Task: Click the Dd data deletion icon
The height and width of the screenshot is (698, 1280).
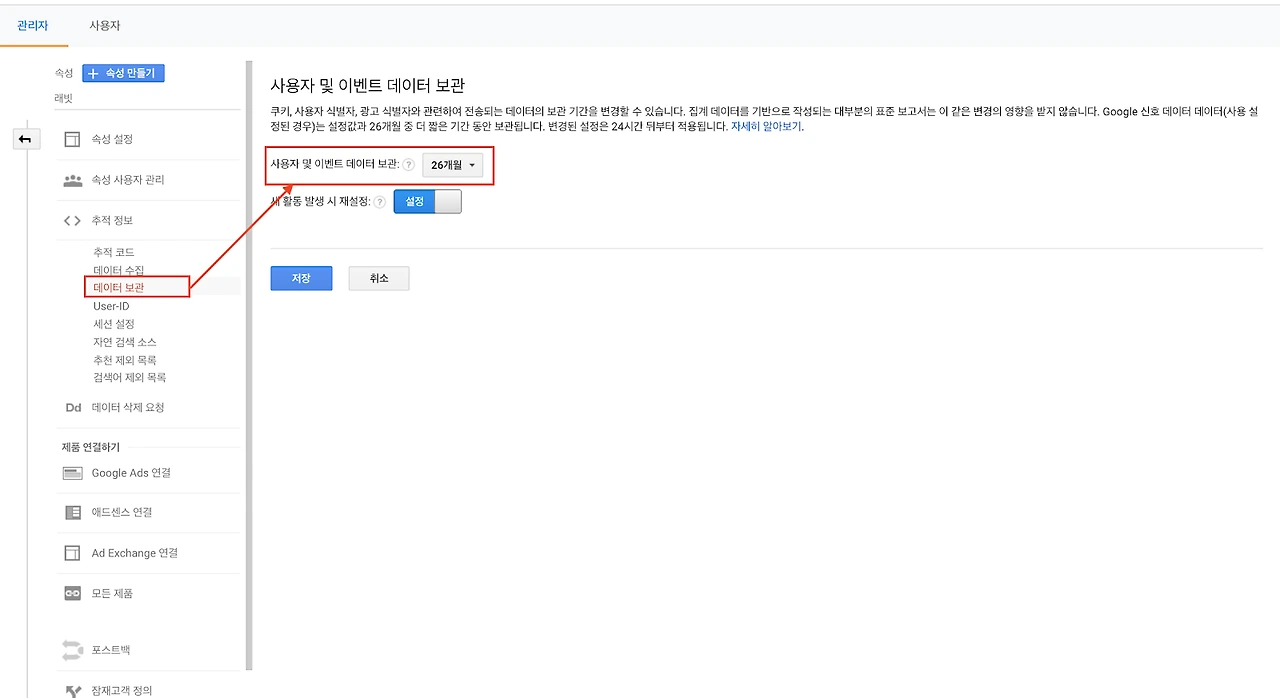Action: (x=73, y=407)
